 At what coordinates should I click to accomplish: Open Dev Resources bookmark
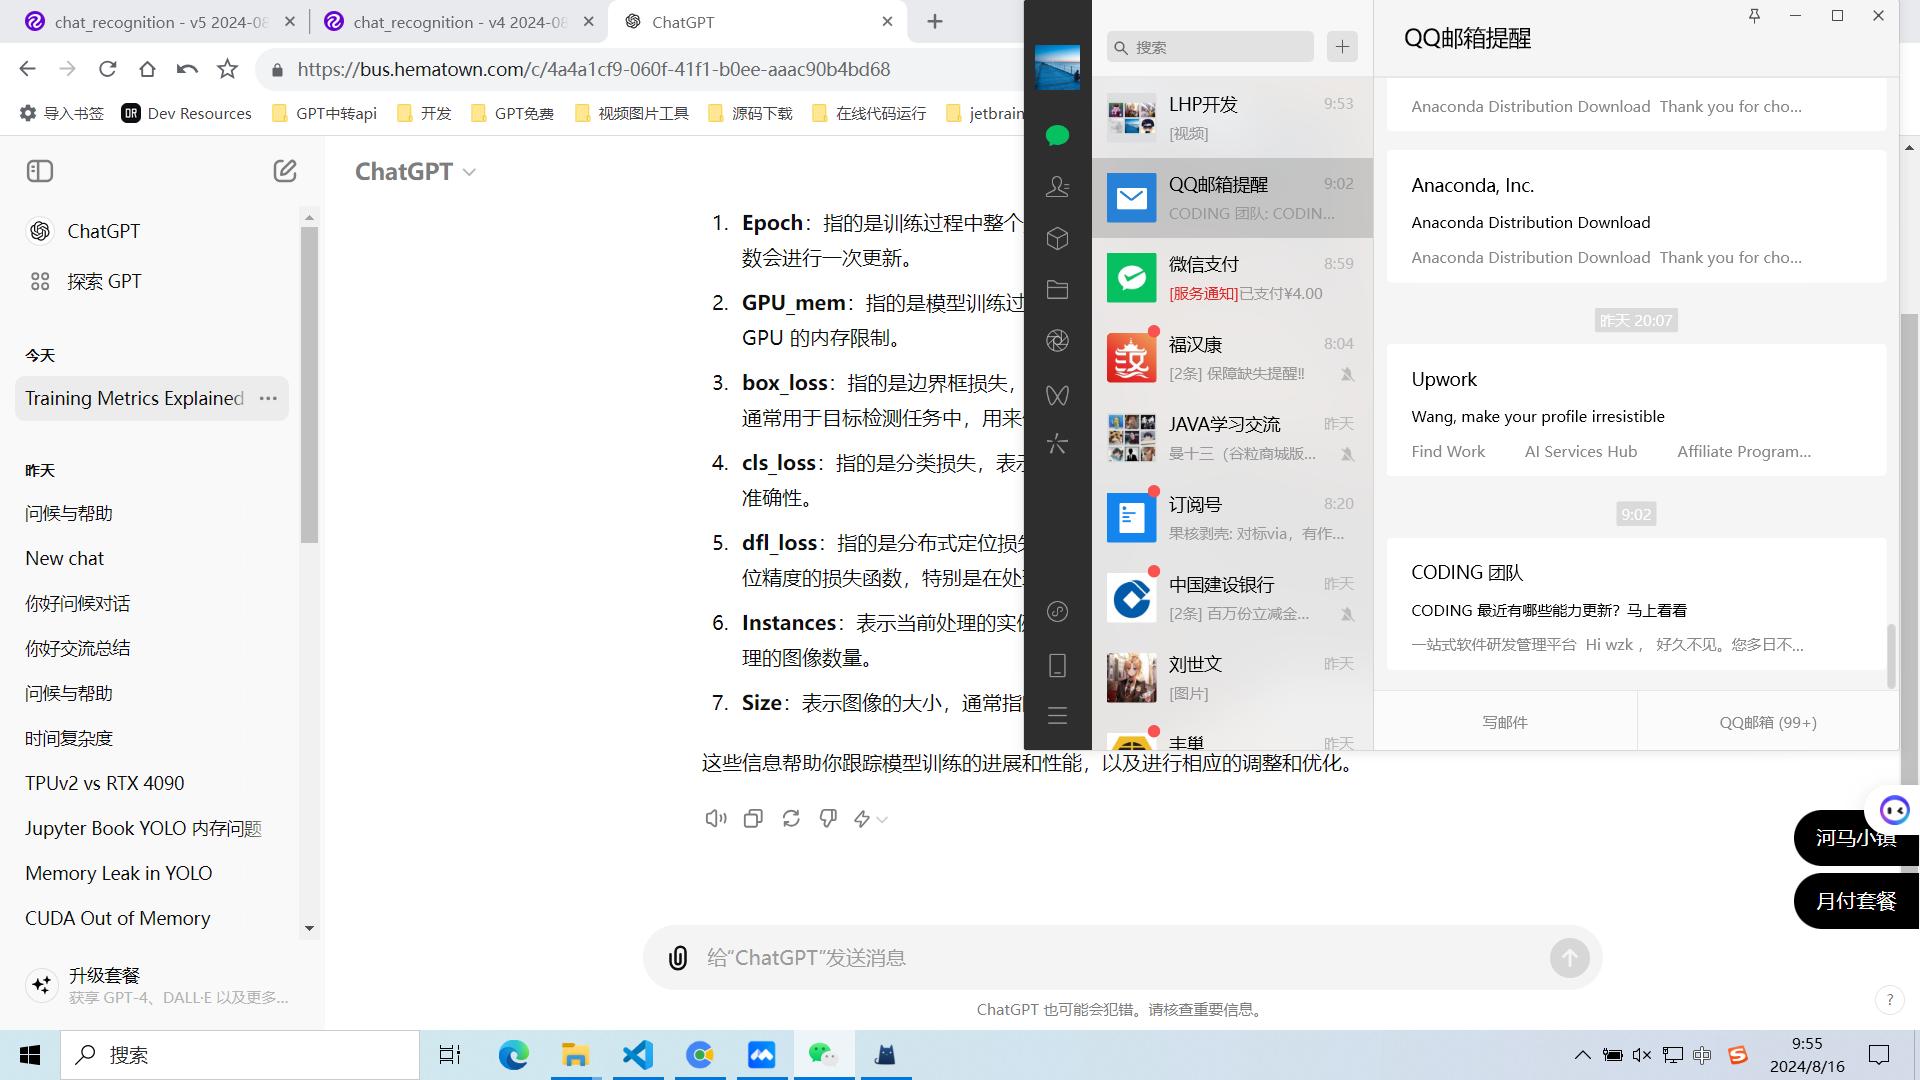click(x=187, y=113)
